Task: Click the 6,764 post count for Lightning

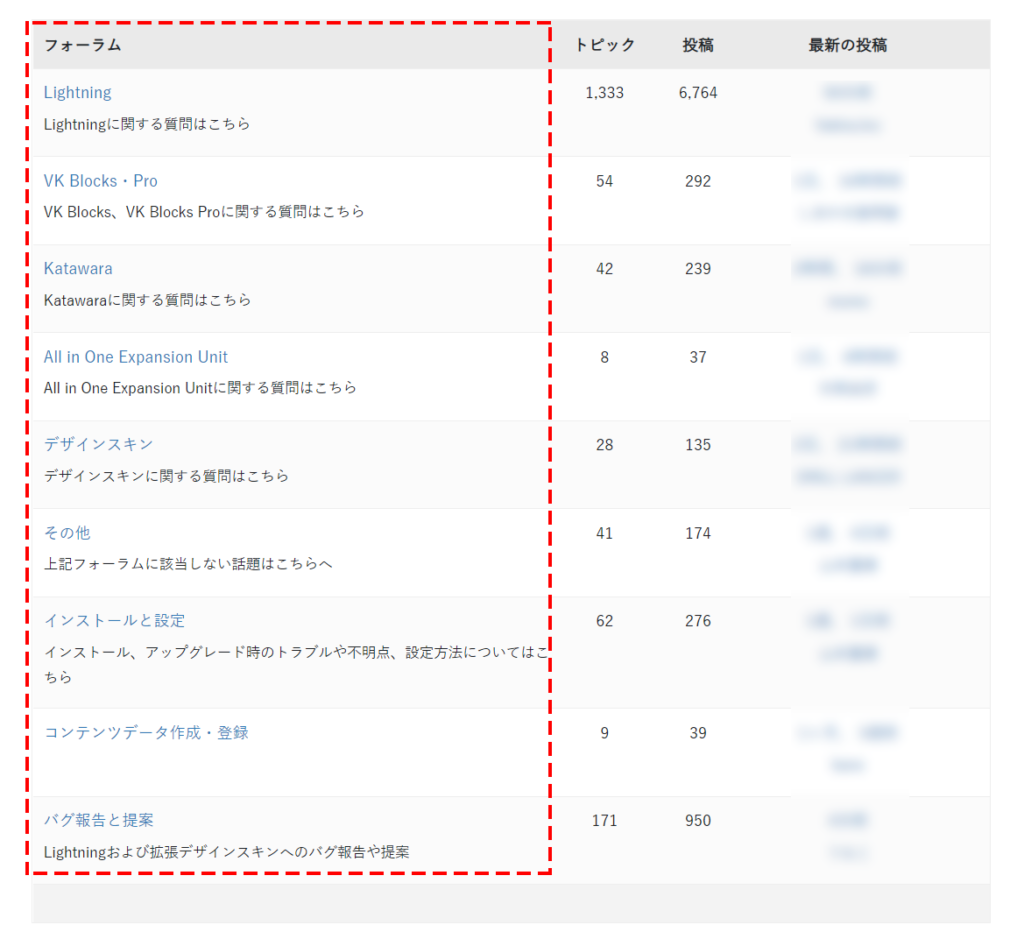Action: [697, 93]
